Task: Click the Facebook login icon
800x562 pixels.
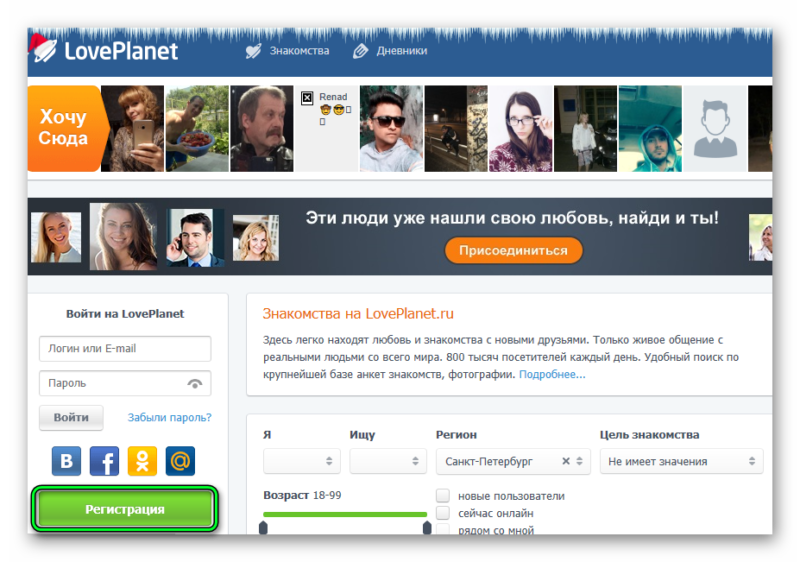Action: point(104,461)
